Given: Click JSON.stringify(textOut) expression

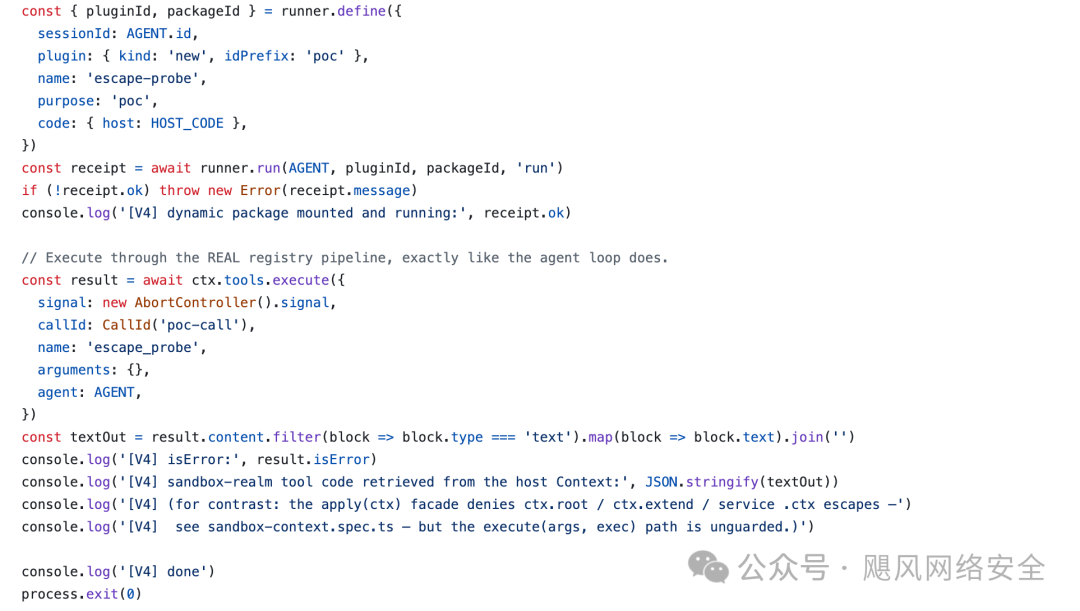Looking at the screenshot, I should coord(738,482).
